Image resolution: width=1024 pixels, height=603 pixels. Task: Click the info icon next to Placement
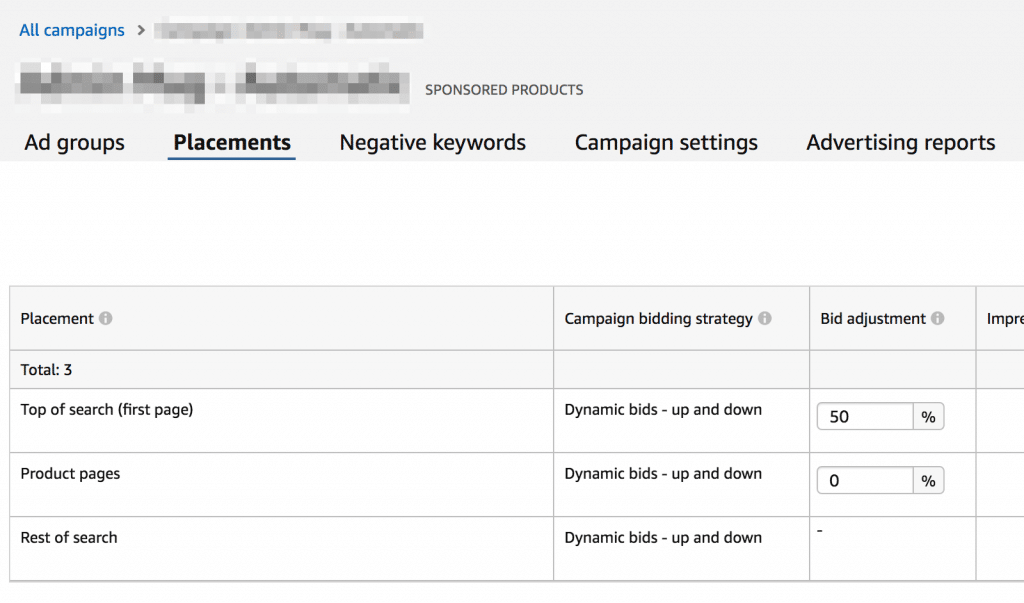(x=106, y=319)
